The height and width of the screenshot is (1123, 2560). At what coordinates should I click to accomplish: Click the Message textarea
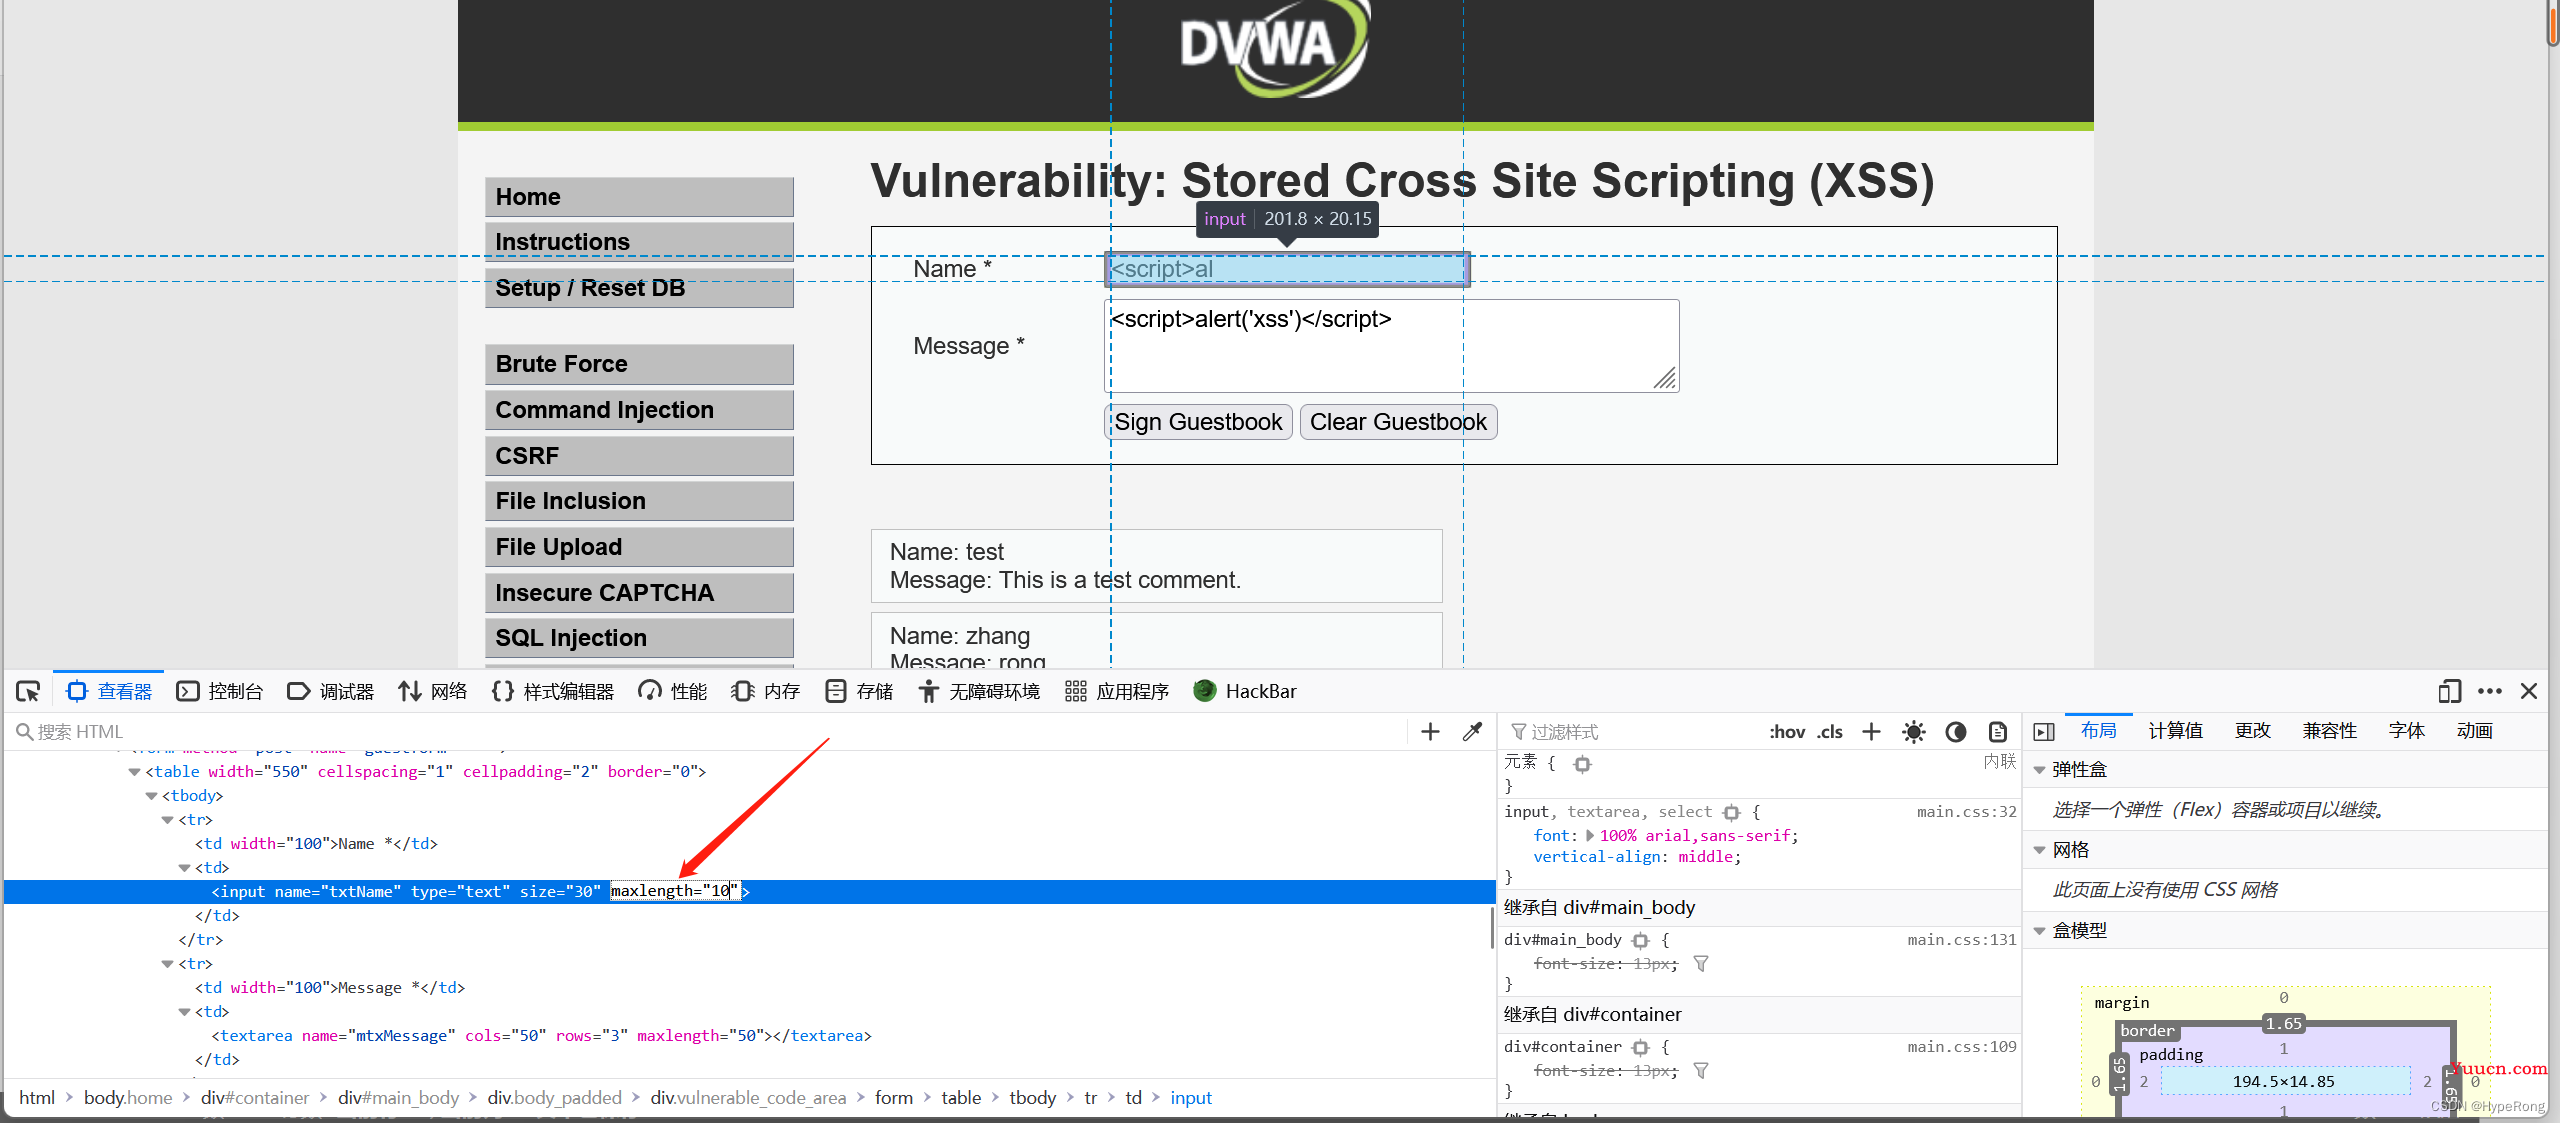1391,346
